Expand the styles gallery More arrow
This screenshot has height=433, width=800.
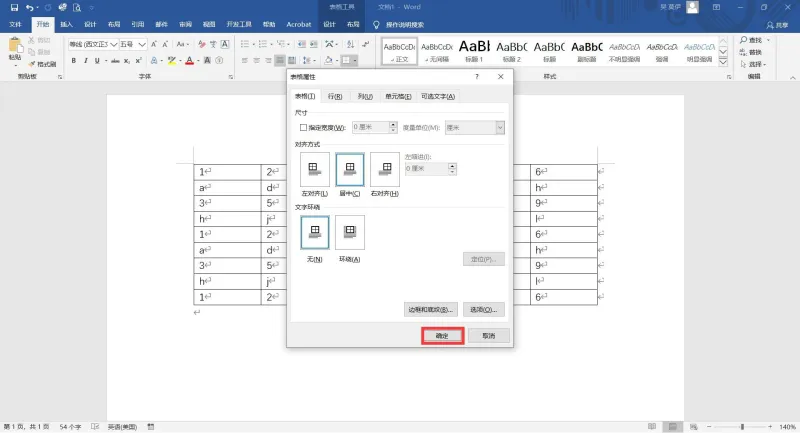(723, 62)
